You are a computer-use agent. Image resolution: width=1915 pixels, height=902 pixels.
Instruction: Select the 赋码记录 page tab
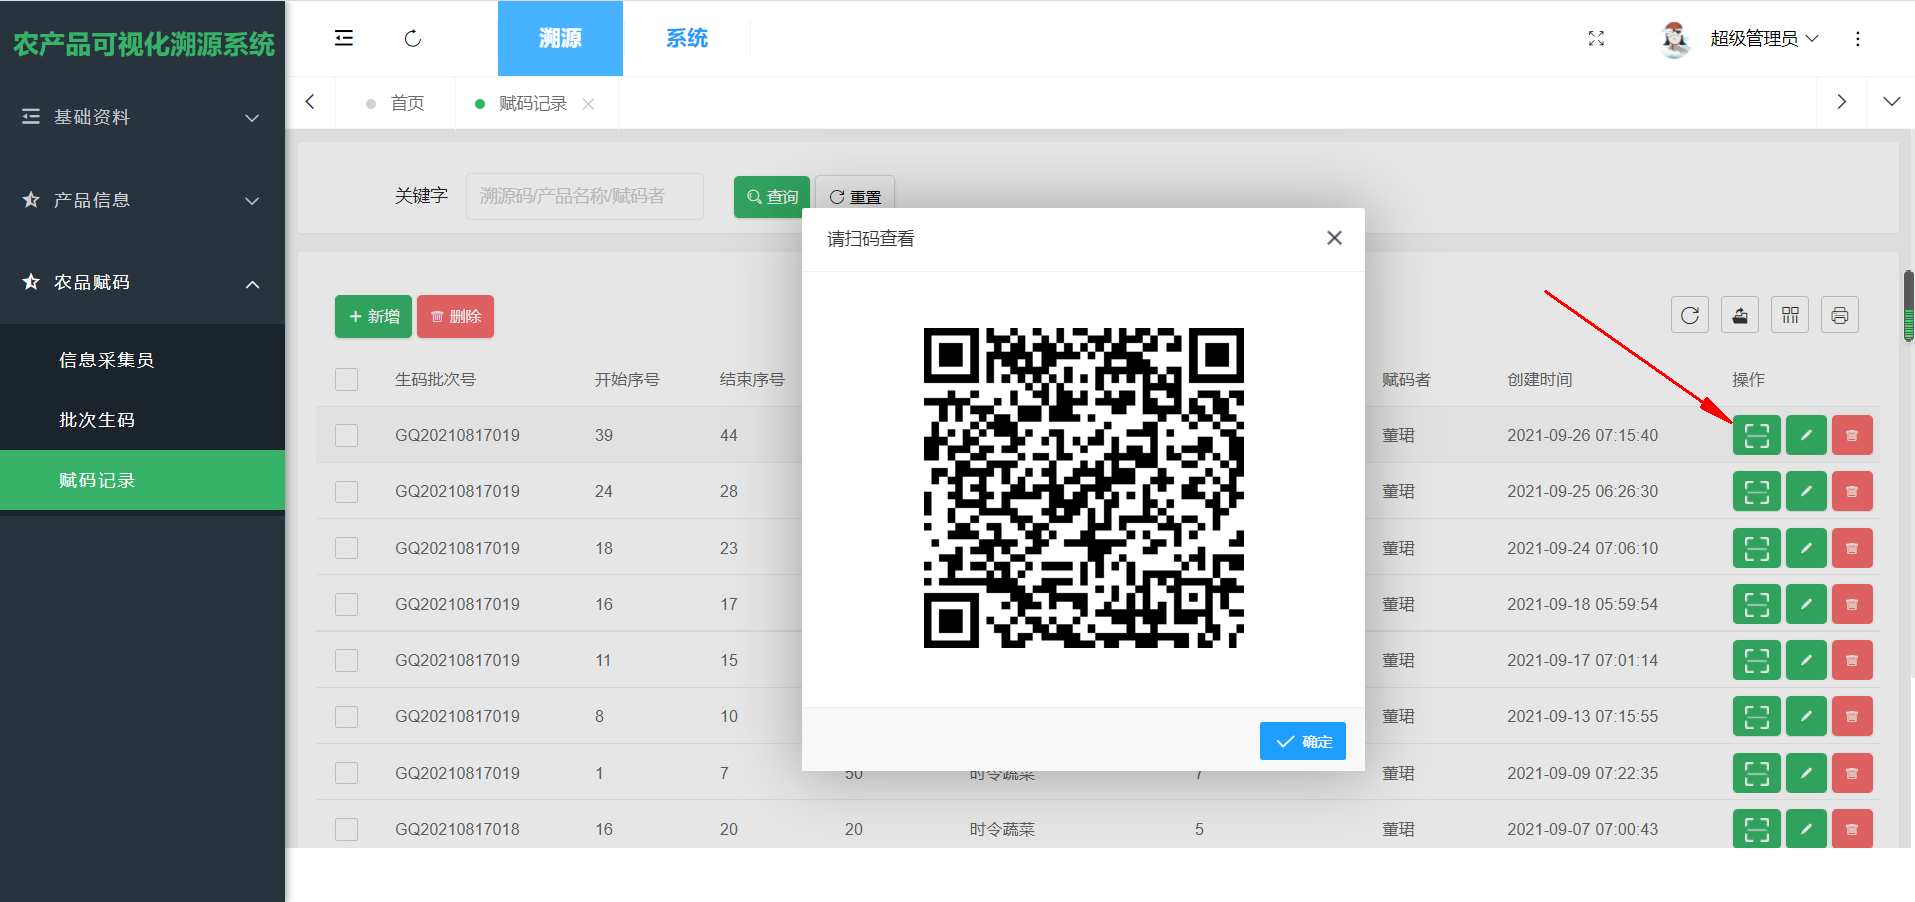pyautogui.click(x=532, y=103)
